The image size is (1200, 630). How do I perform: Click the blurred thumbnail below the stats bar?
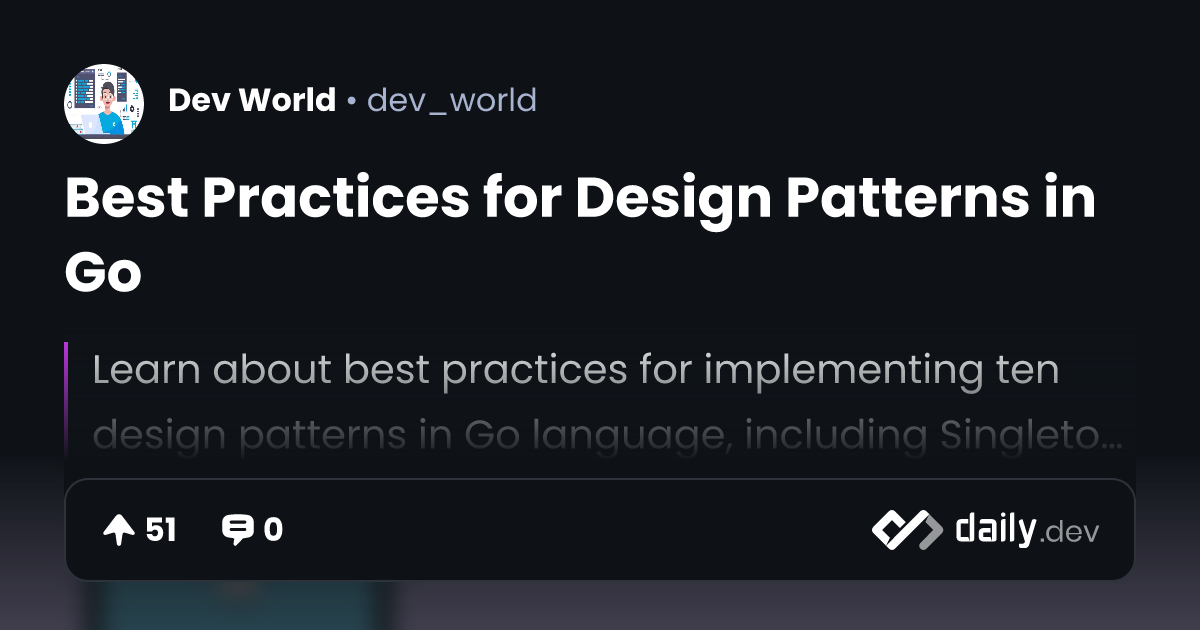(238, 605)
